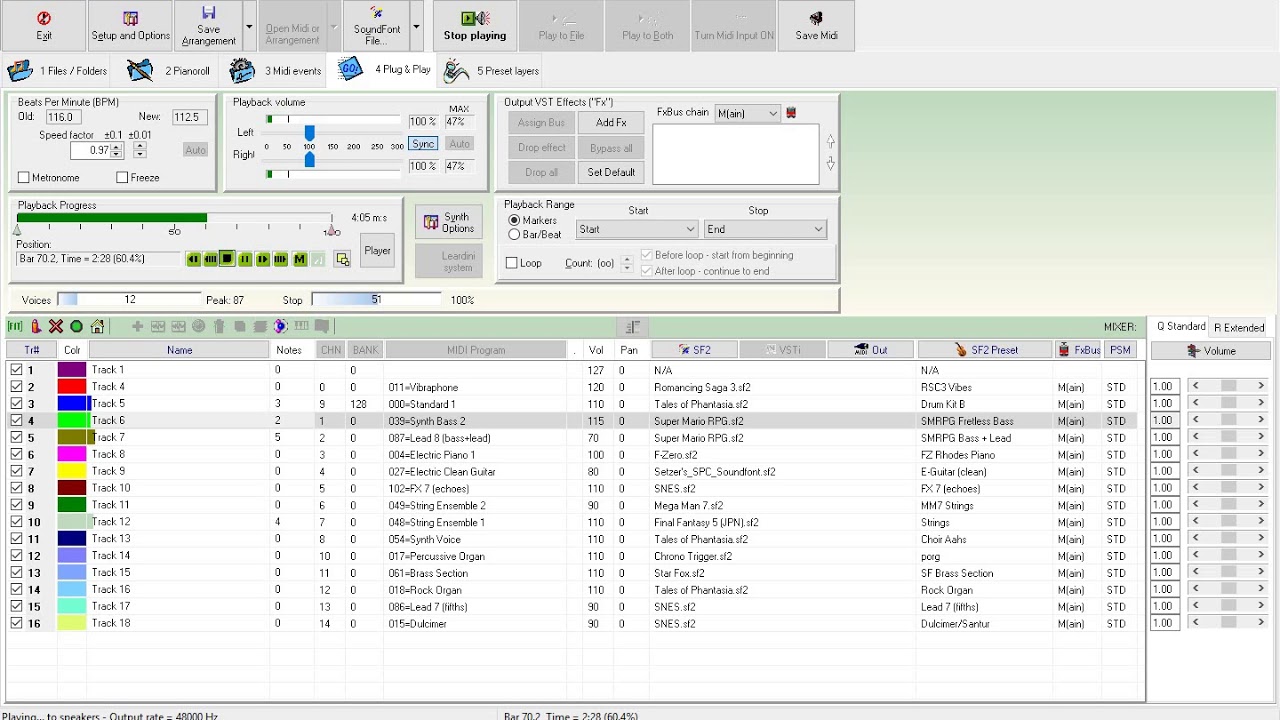Viewport: 1280px width, 720px height.
Task: Enable the Loop checkbox
Action: [512, 263]
